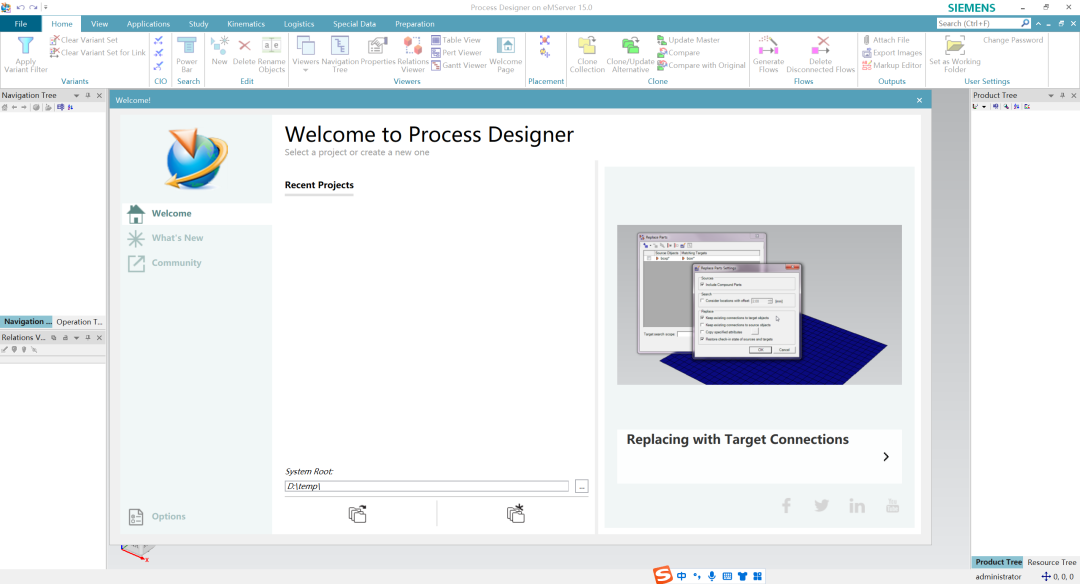Screen dimensions: 1080x584
Task: Click Compare with Original
Action: pyautogui.click(x=700, y=65)
